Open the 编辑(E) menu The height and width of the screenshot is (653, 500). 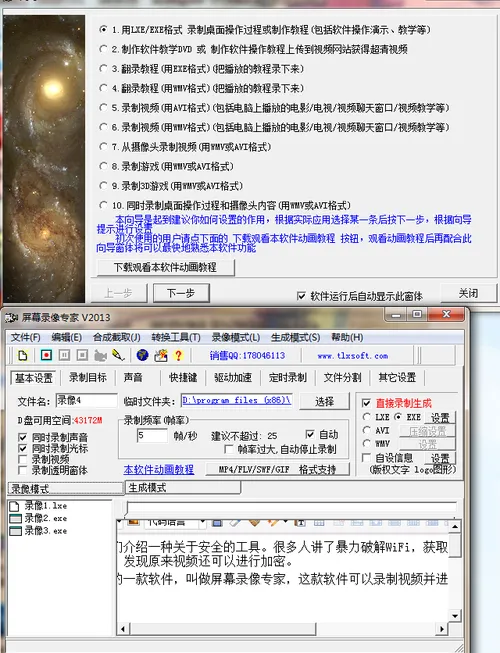tap(67, 337)
